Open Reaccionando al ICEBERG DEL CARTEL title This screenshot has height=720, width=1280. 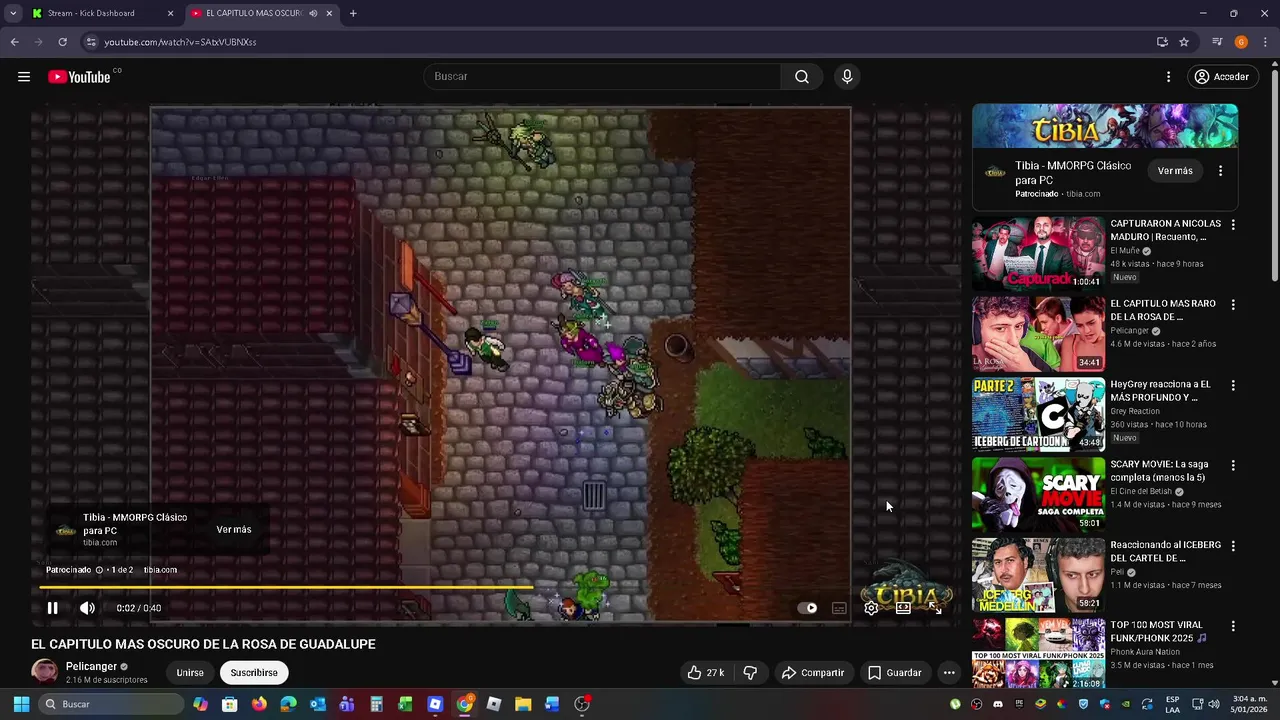coord(1166,551)
